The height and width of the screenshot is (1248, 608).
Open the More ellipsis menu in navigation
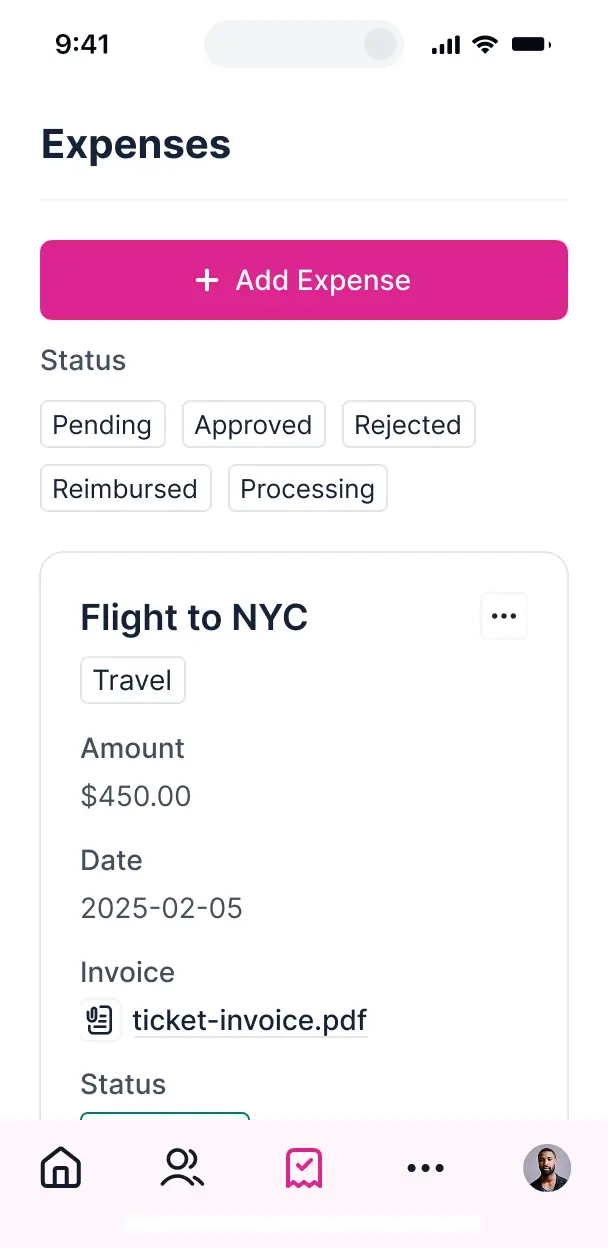[426, 1168]
